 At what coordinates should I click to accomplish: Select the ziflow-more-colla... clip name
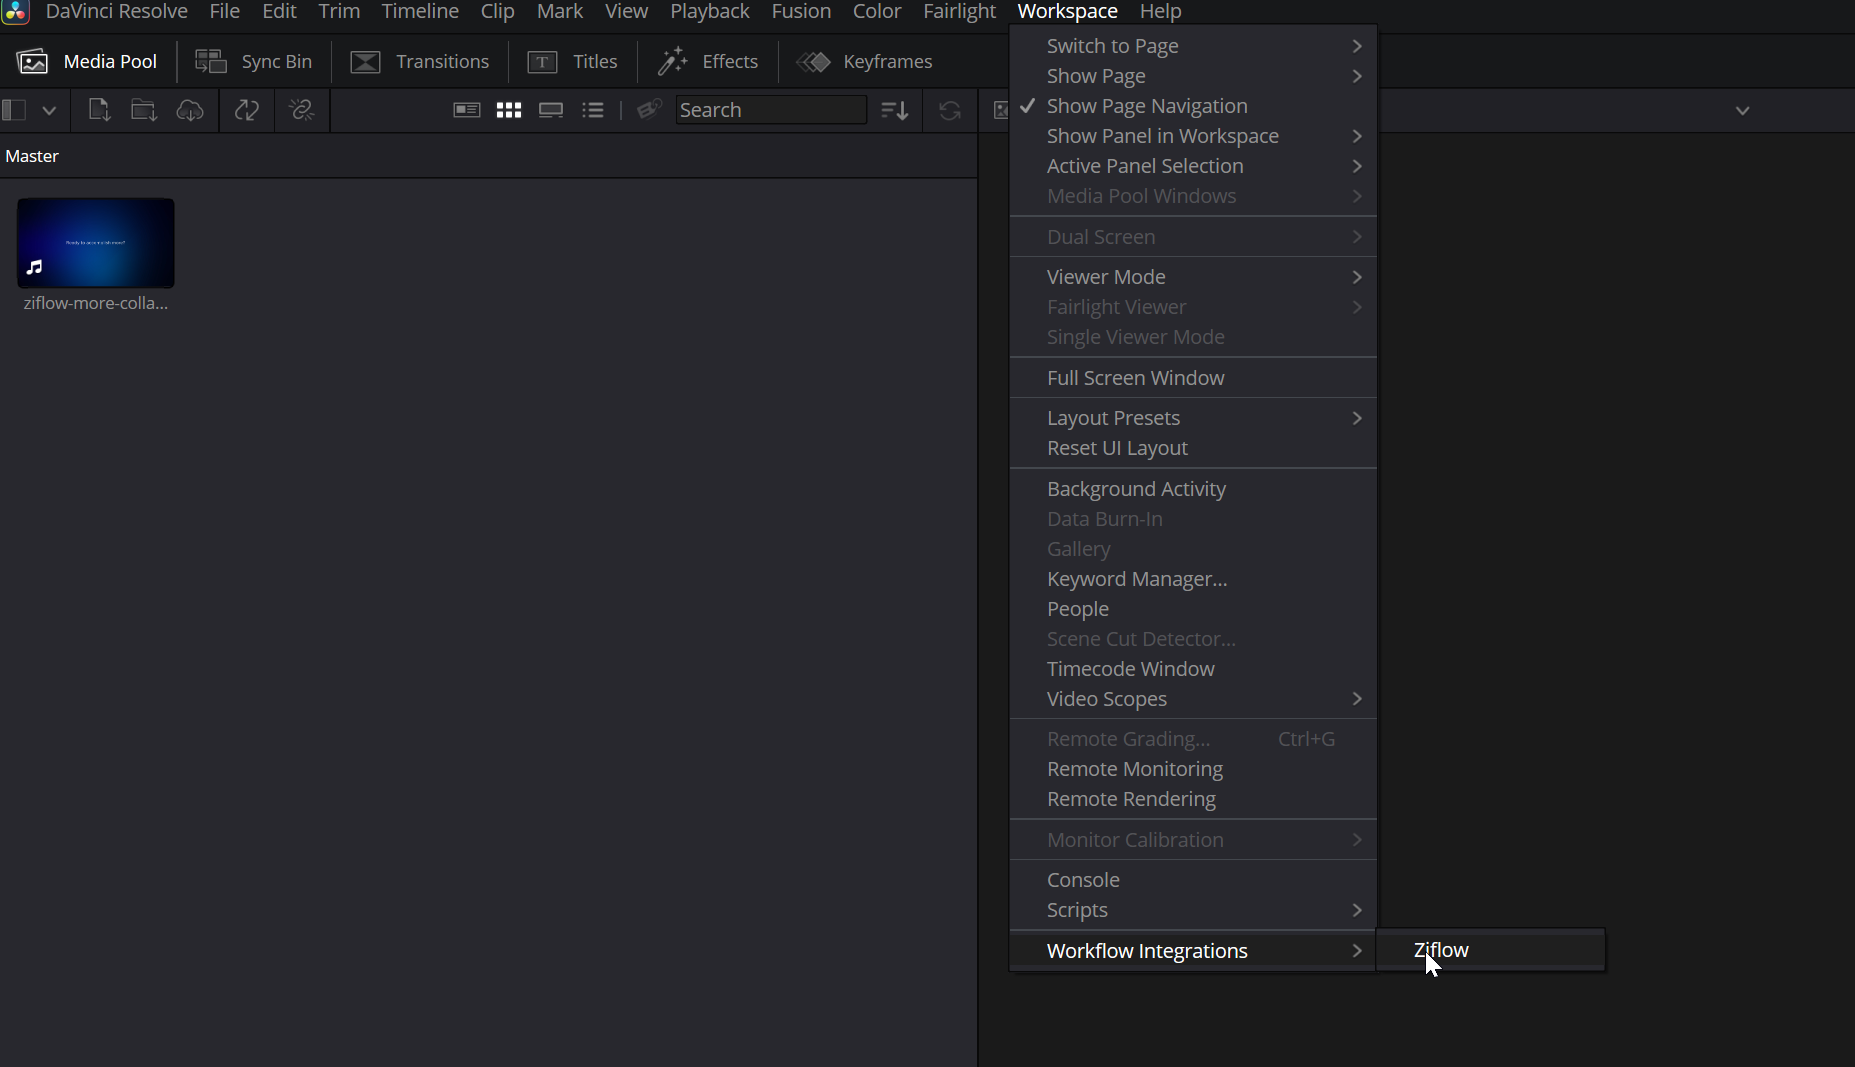(x=96, y=303)
